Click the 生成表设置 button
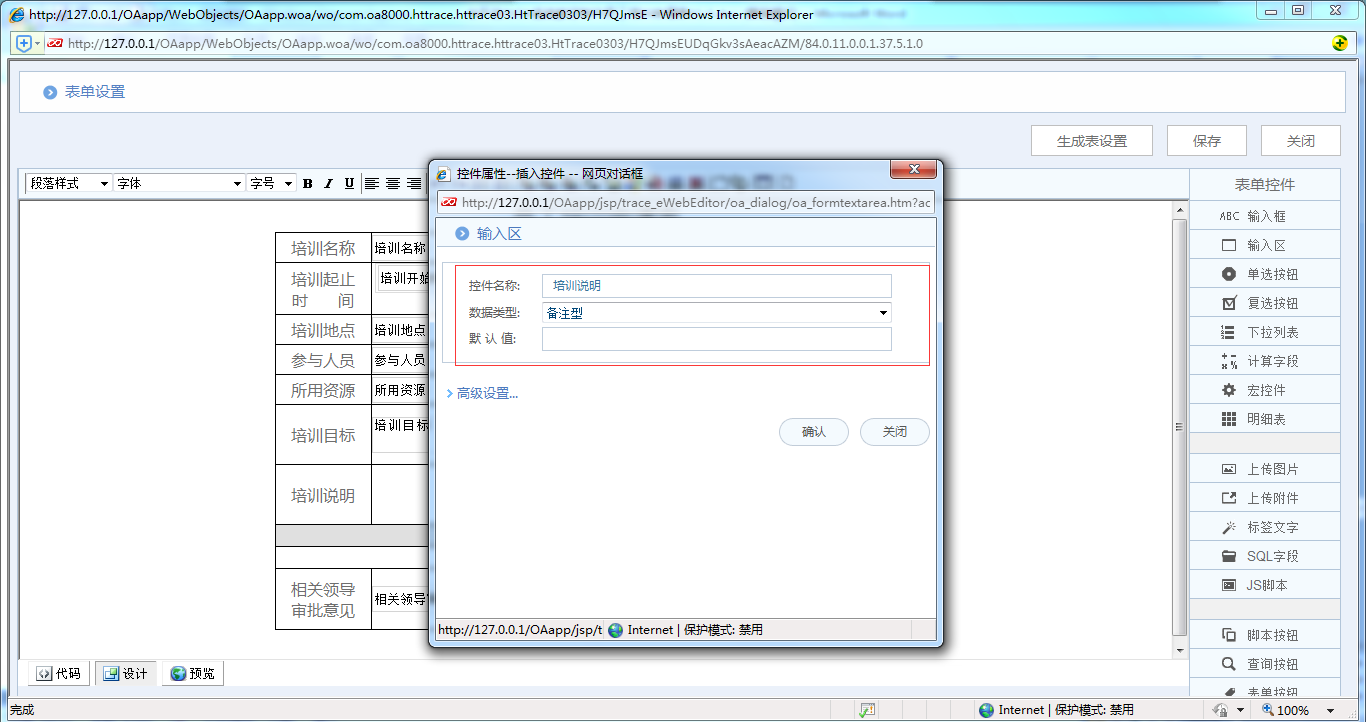 click(x=1091, y=140)
